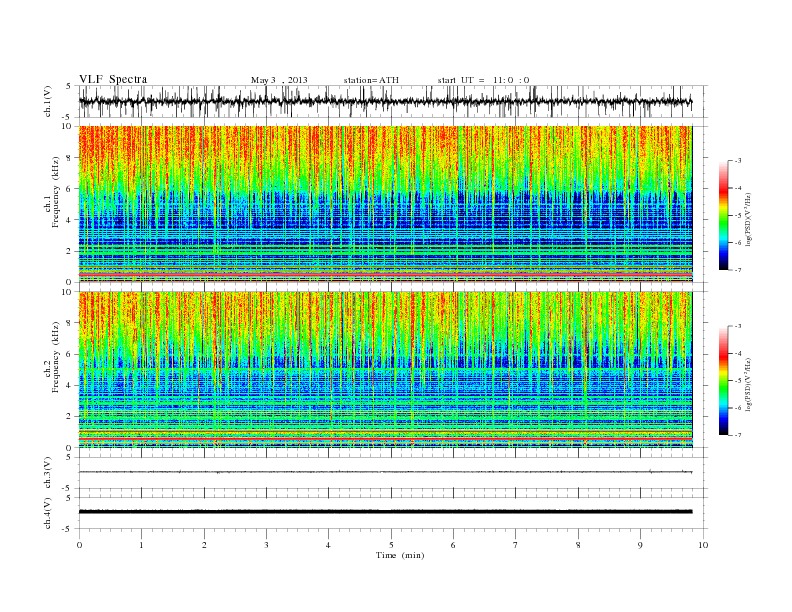Click the ch.1 'log(PSD)(V²/Hz)' color bar label

(749, 219)
